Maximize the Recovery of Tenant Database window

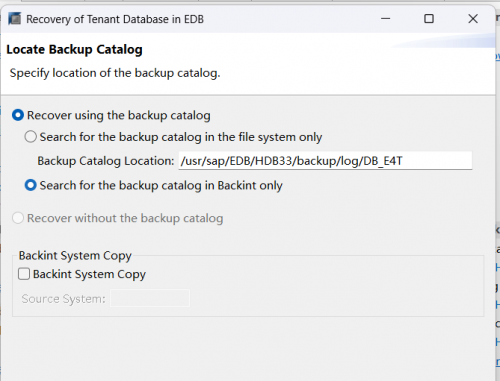[x=429, y=19]
